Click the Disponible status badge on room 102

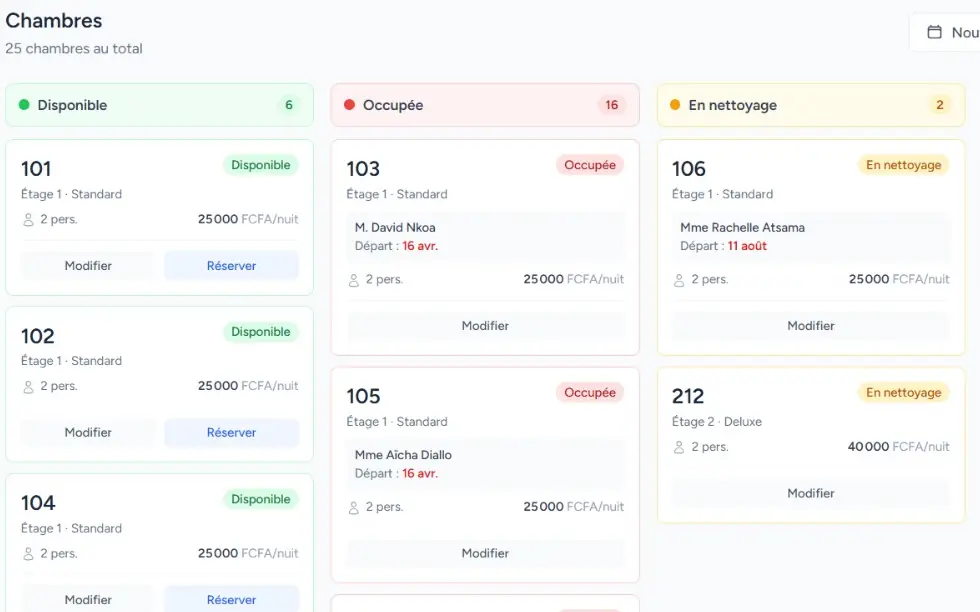(x=261, y=332)
